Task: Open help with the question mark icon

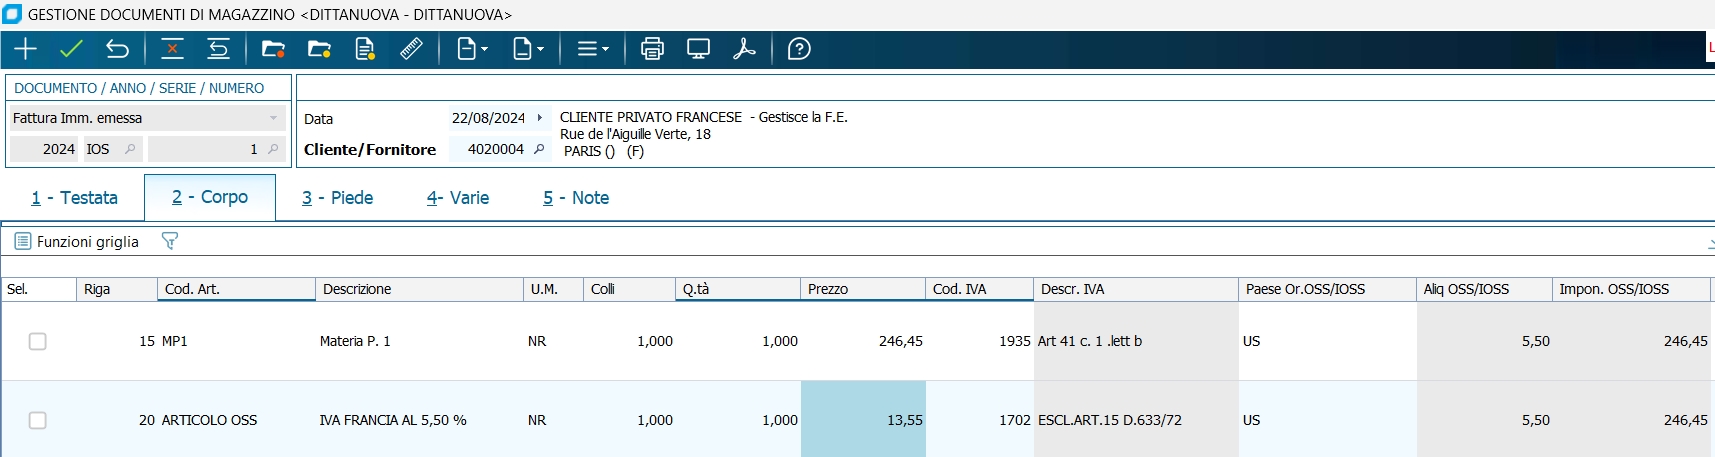Action: pyautogui.click(x=799, y=49)
